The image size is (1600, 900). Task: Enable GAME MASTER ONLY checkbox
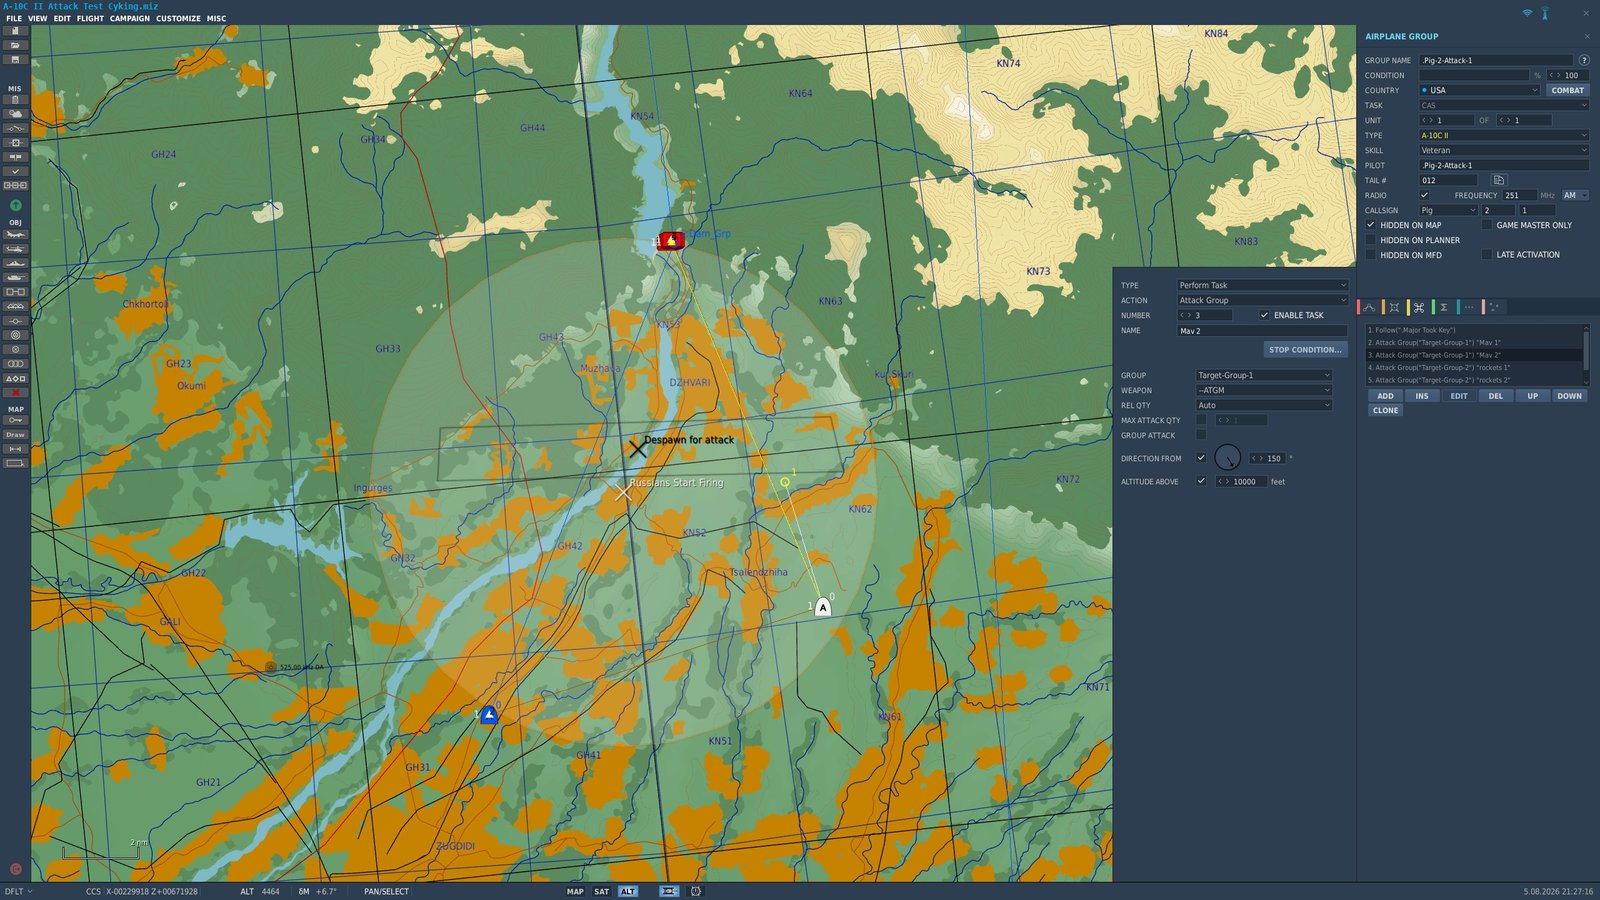1487,225
